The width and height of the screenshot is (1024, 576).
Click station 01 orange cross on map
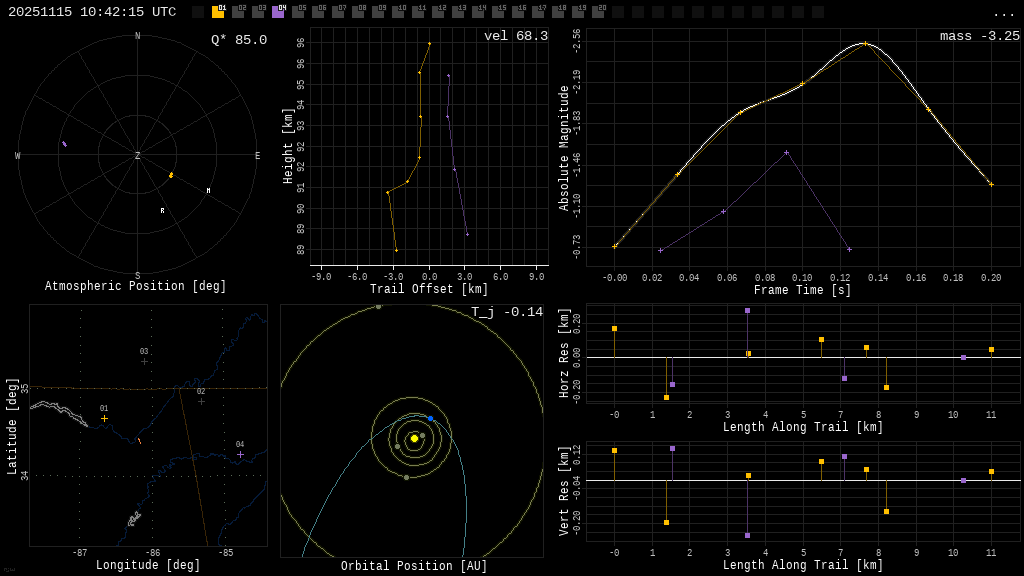click(x=104, y=418)
